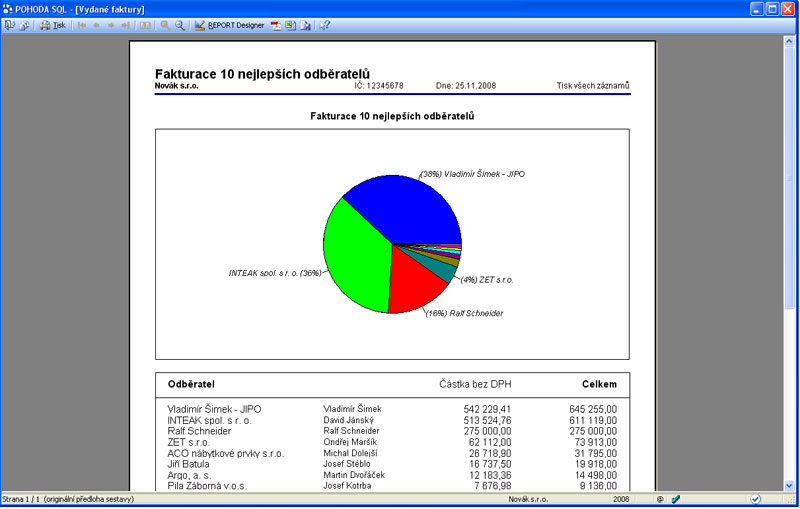This screenshot has width=800, height=509.
Task: Click the total '611 119,00'
Action: click(593, 420)
